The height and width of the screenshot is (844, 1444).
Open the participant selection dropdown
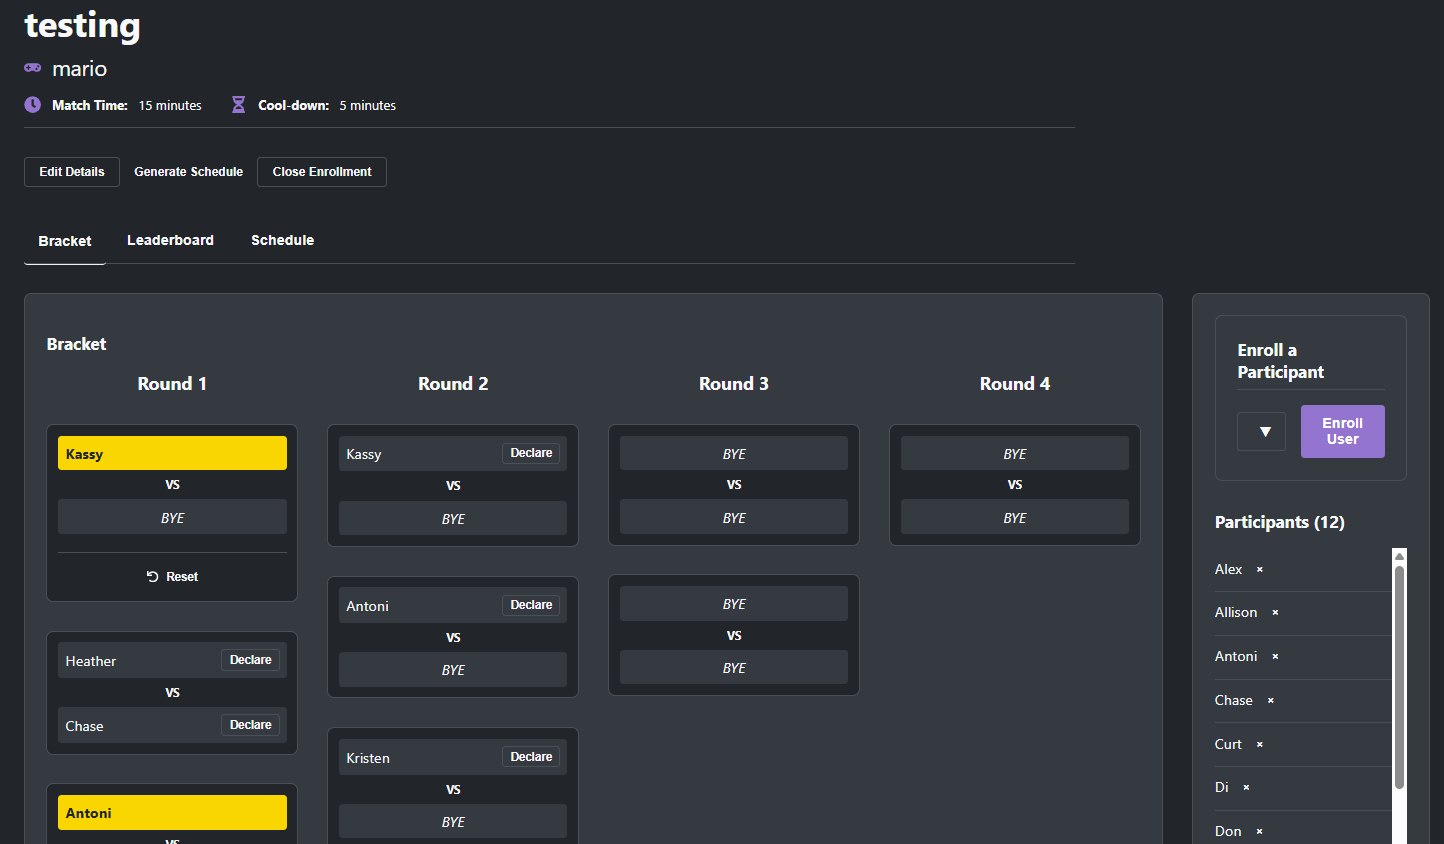point(1262,432)
